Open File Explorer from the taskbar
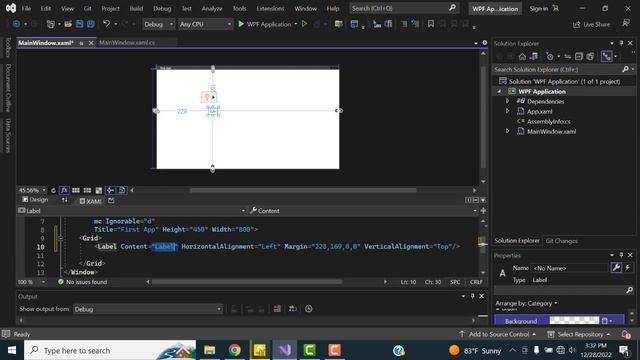640x360 pixels. (x=210, y=350)
